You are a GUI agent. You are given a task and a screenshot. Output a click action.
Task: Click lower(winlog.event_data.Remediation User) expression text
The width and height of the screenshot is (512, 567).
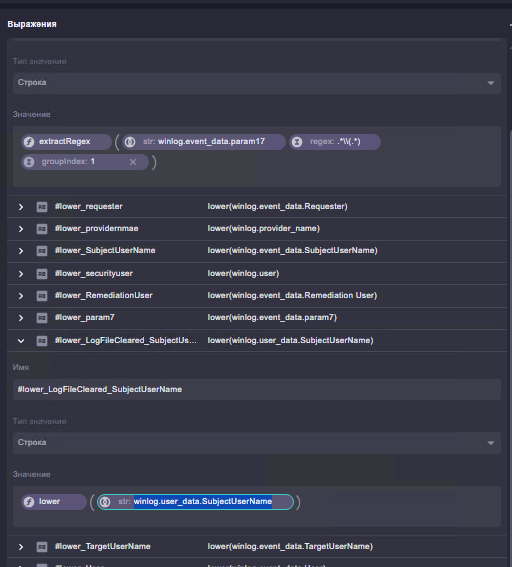[292, 295]
